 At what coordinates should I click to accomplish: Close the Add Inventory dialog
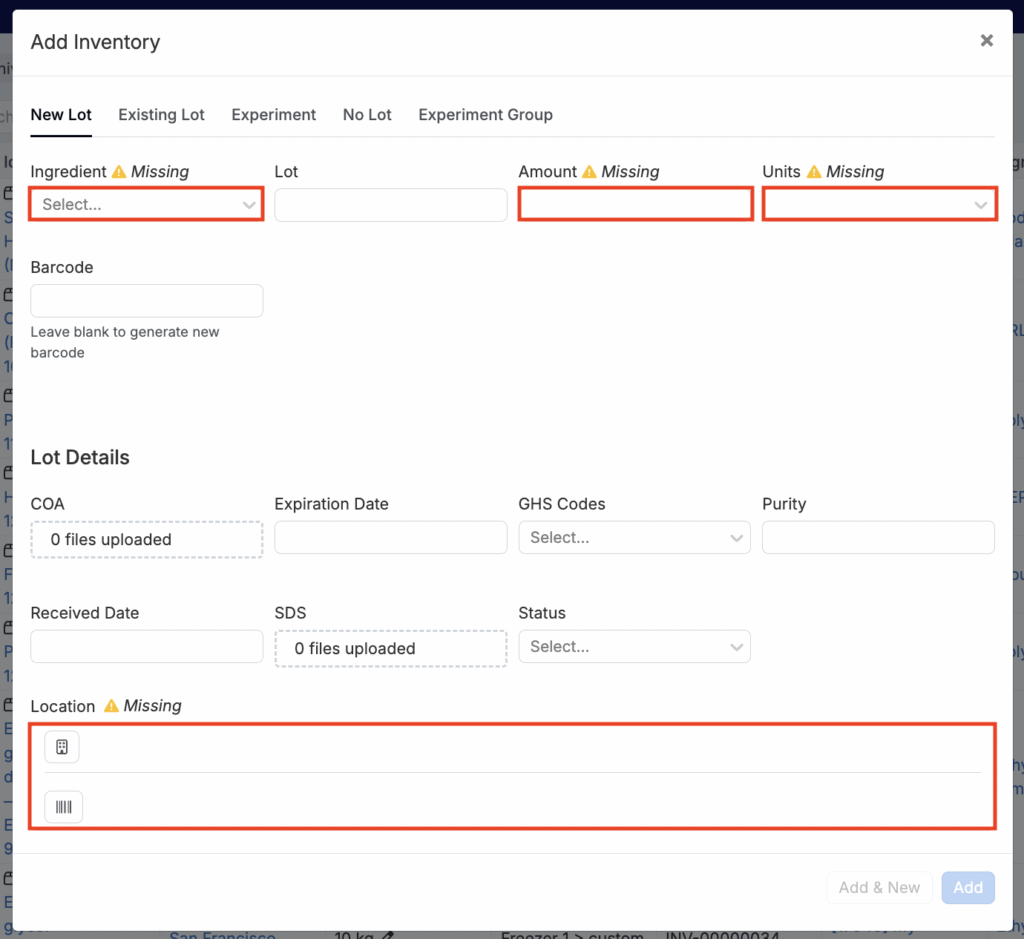[x=986, y=41]
